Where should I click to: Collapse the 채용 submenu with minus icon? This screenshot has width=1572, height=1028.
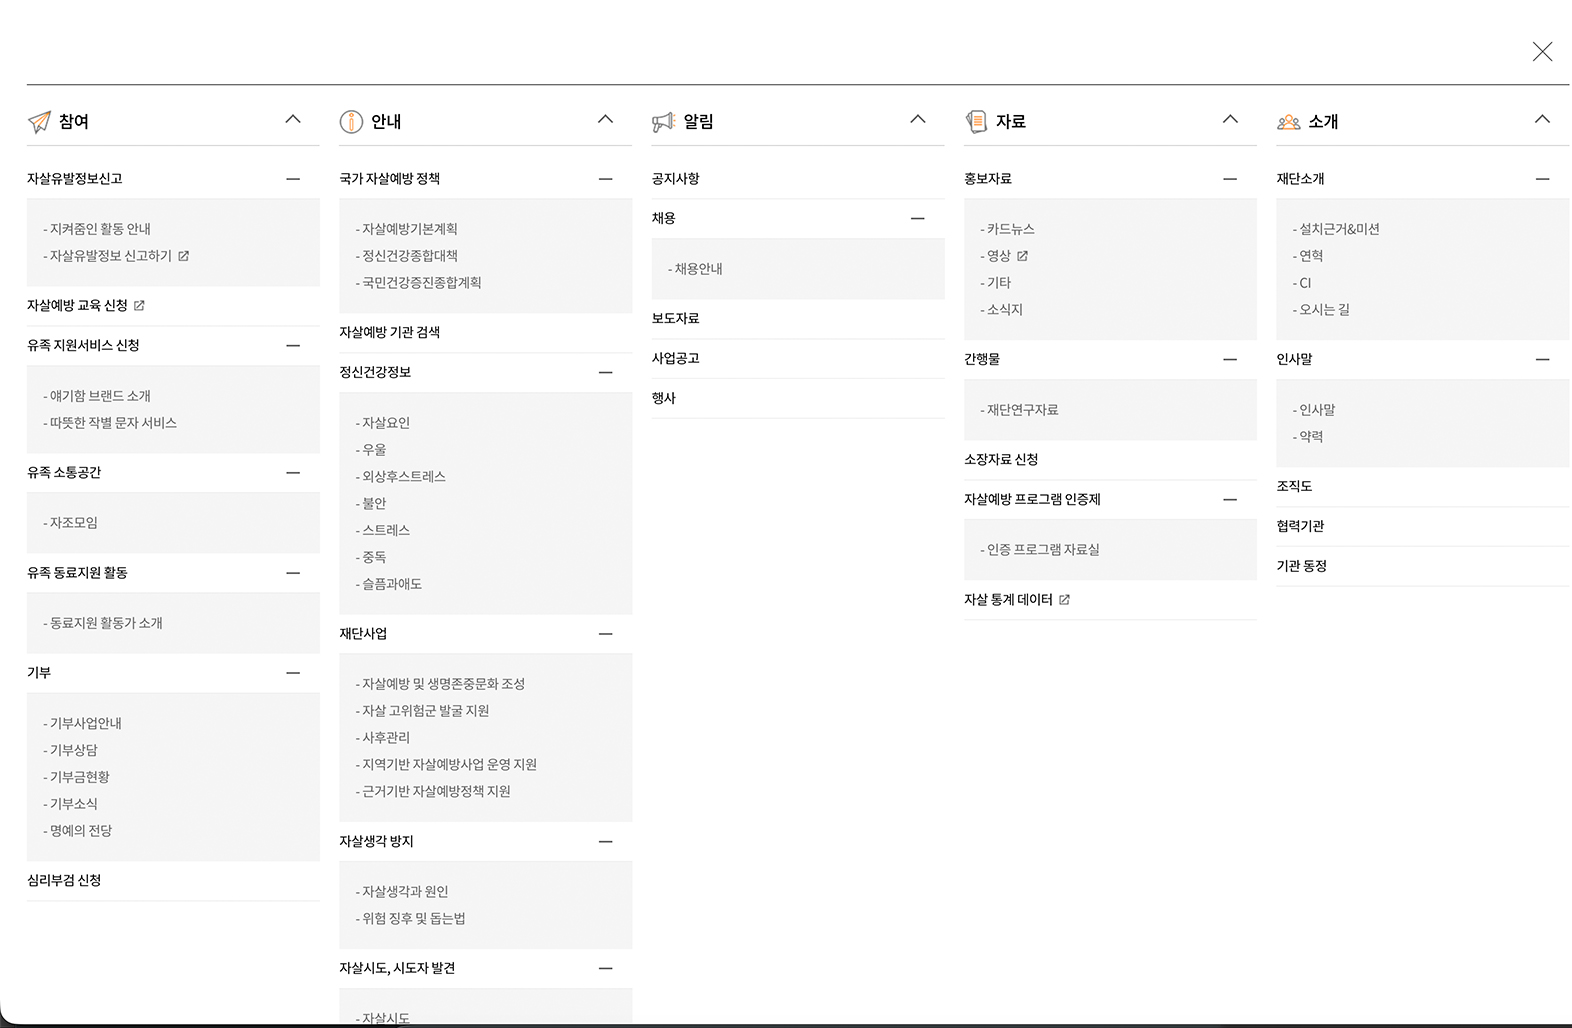pos(918,219)
